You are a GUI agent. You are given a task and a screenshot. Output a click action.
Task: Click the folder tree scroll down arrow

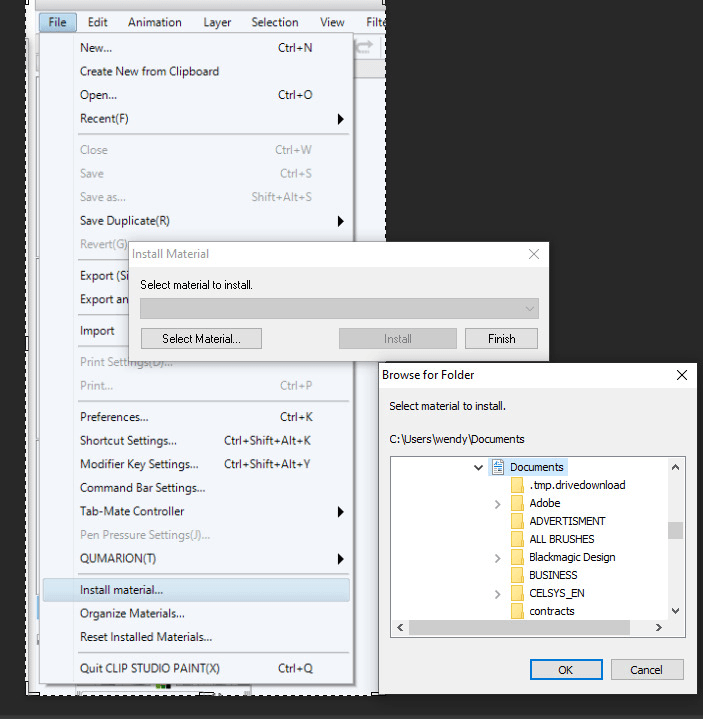click(x=675, y=611)
